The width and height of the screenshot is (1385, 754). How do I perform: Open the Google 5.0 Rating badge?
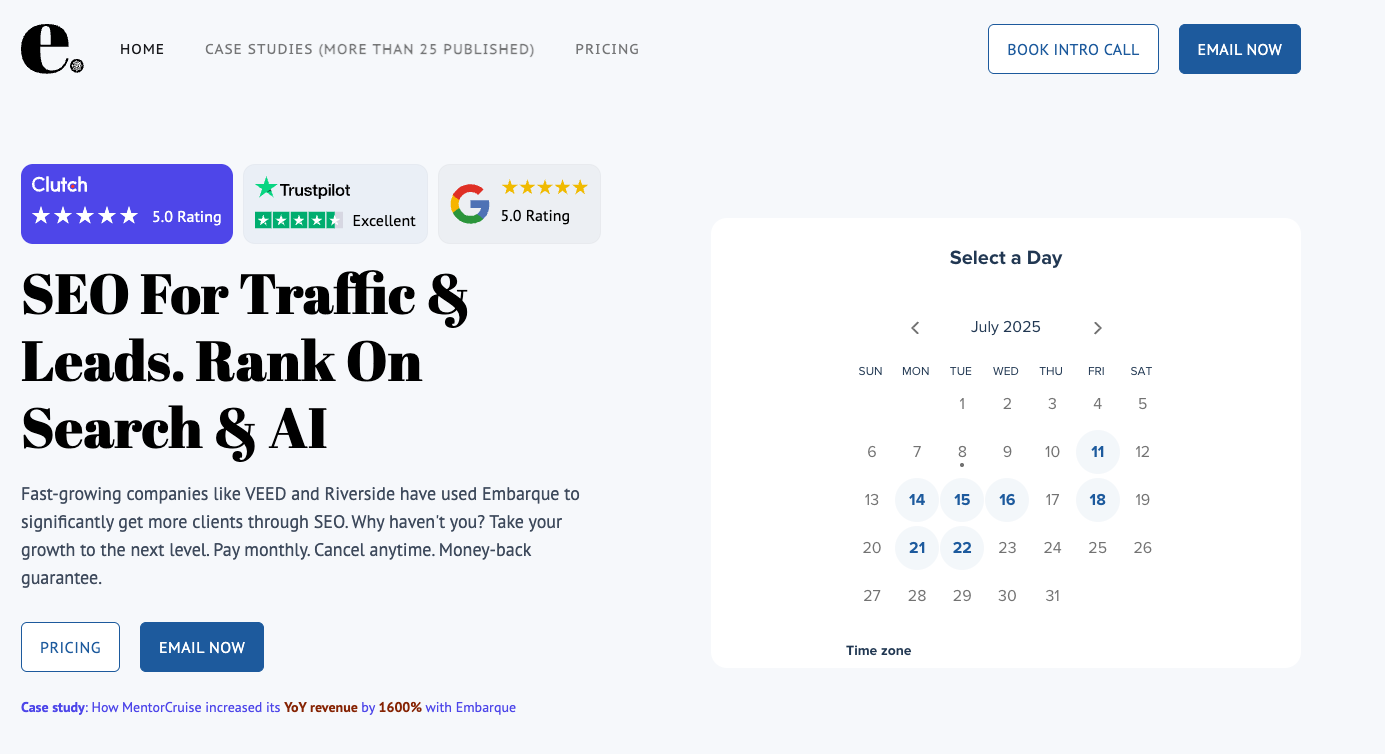[x=519, y=204]
